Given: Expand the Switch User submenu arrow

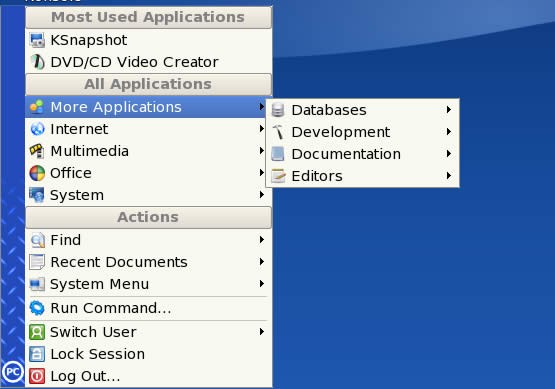Looking at the screenshot, I should pyautogui.click(x=262, y=332).
